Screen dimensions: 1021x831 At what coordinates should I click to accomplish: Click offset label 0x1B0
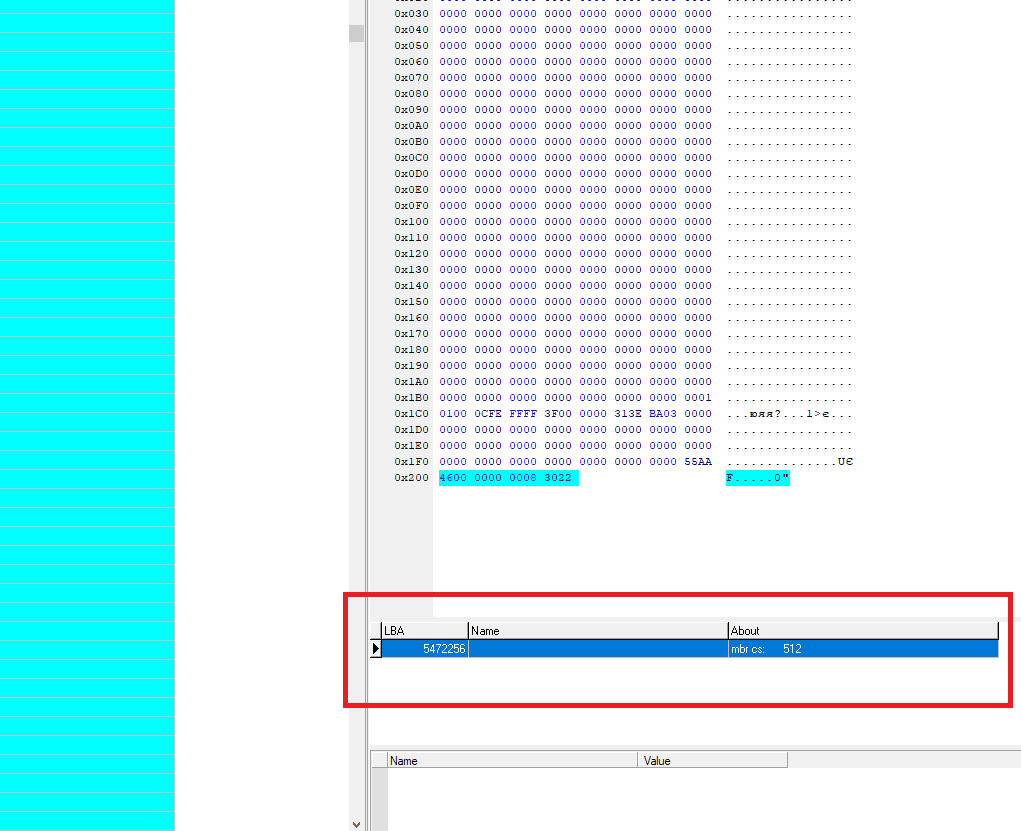pyautogui.click(x=412, y=397)
